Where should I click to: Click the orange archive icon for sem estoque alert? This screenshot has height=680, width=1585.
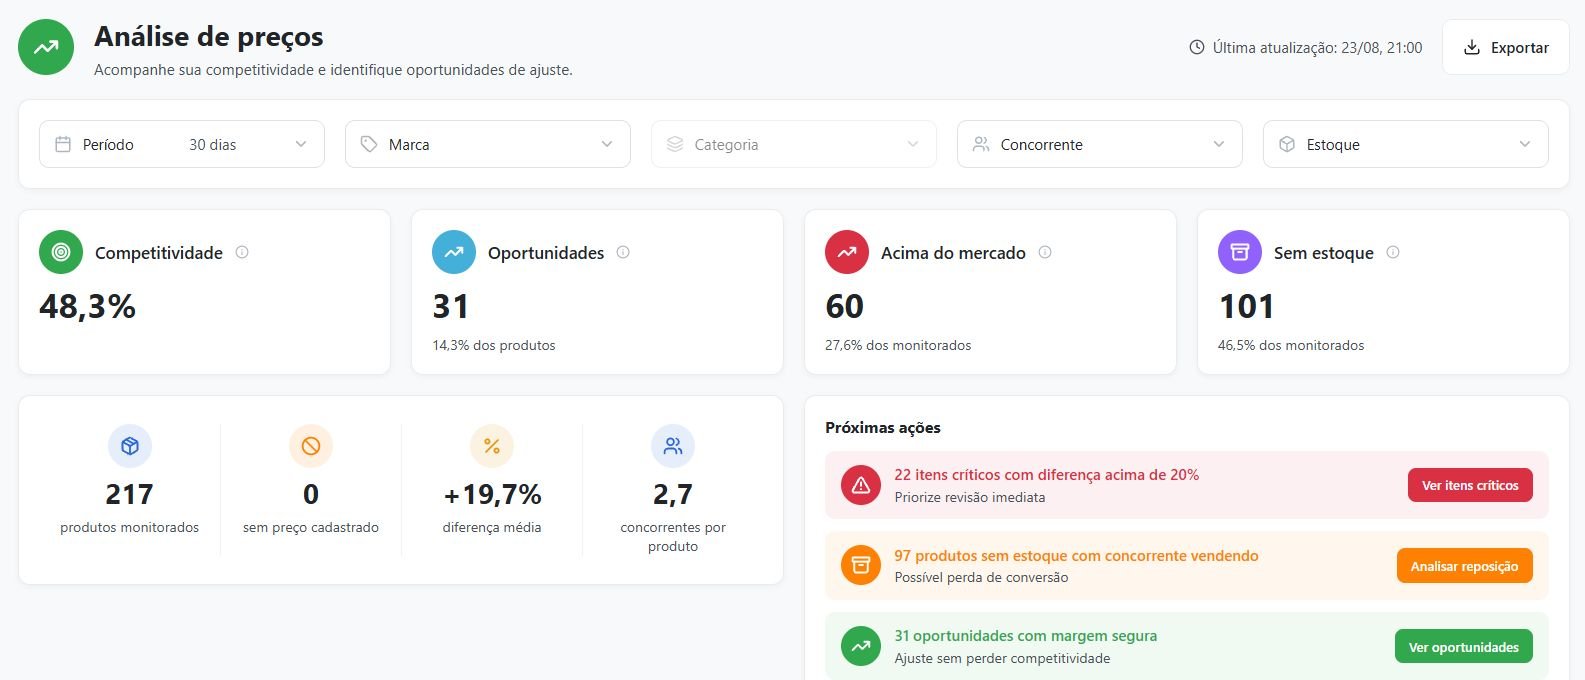point(861,566)
